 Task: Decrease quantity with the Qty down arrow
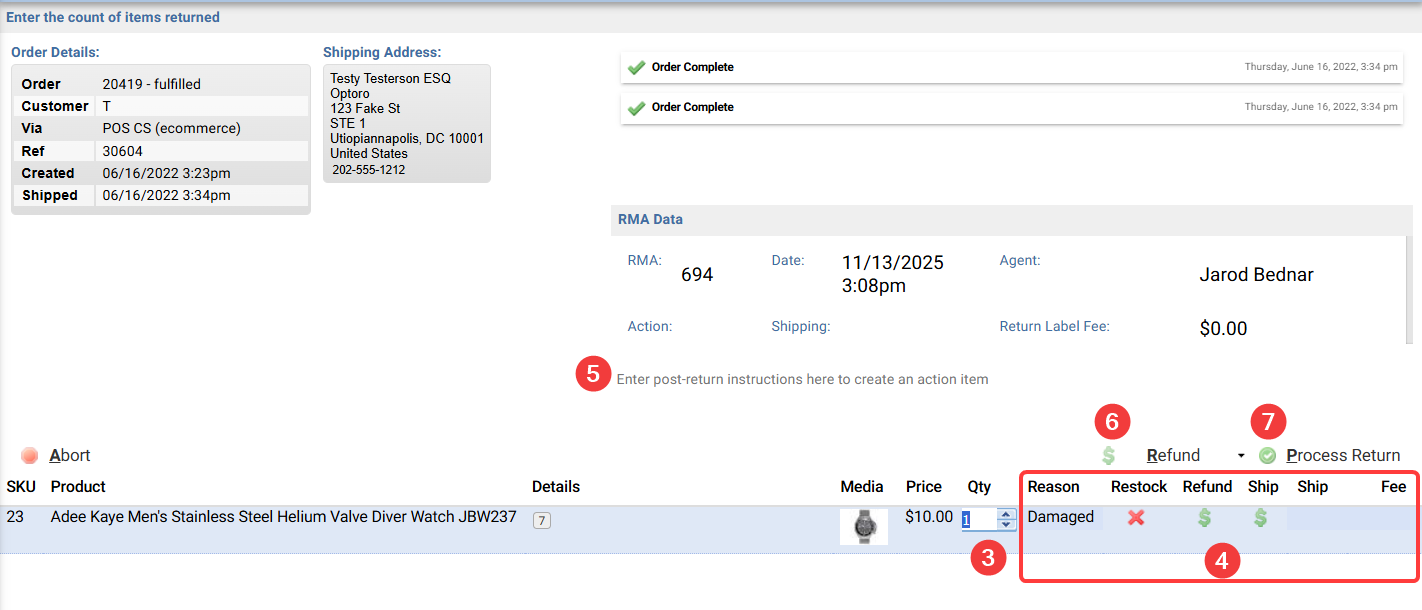1007,524
